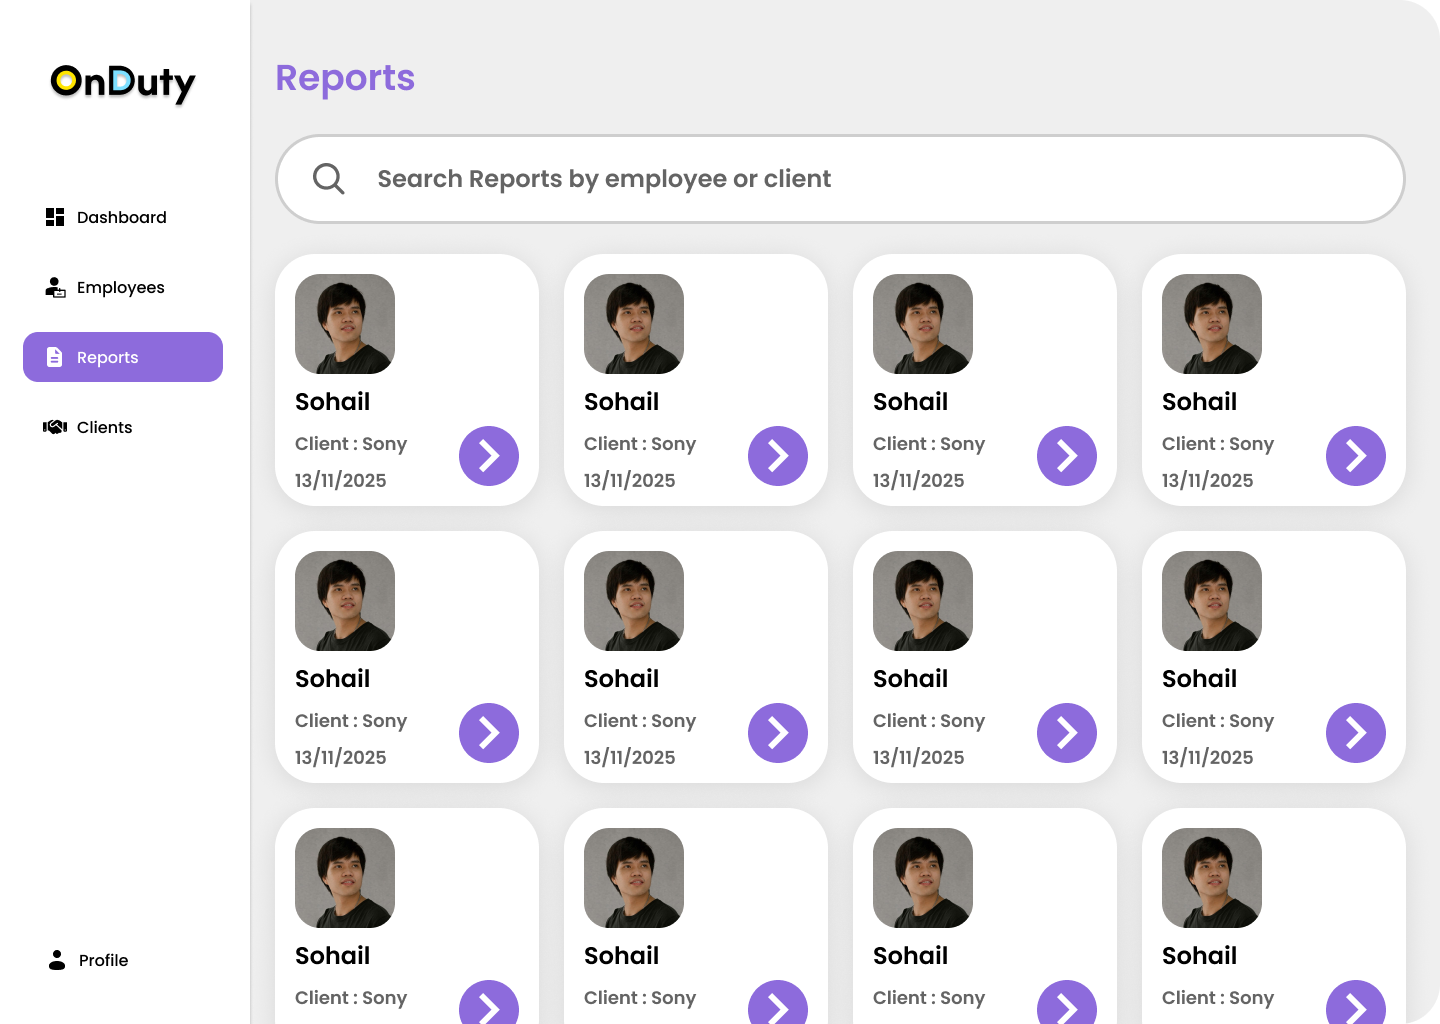Viewport: 1440px width, 1024px height.
Task: Open details for the middle-row rightmost report
Action: click(1356, 733)
